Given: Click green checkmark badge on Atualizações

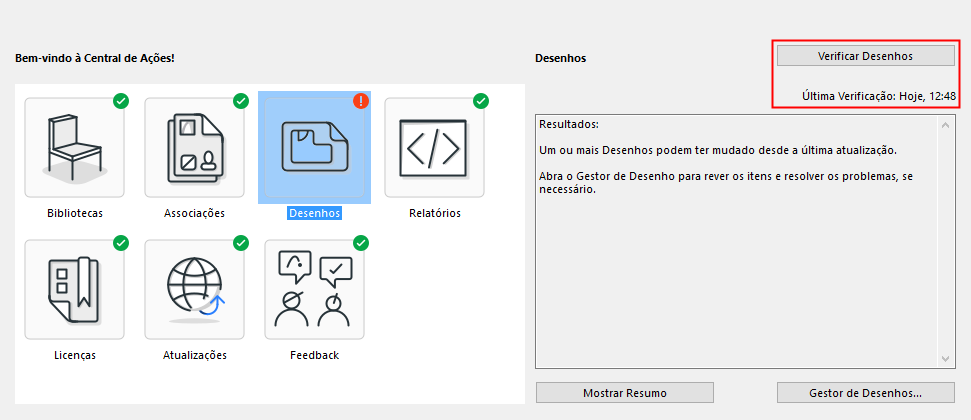Looking at the screenshot, I should (241, 243).
